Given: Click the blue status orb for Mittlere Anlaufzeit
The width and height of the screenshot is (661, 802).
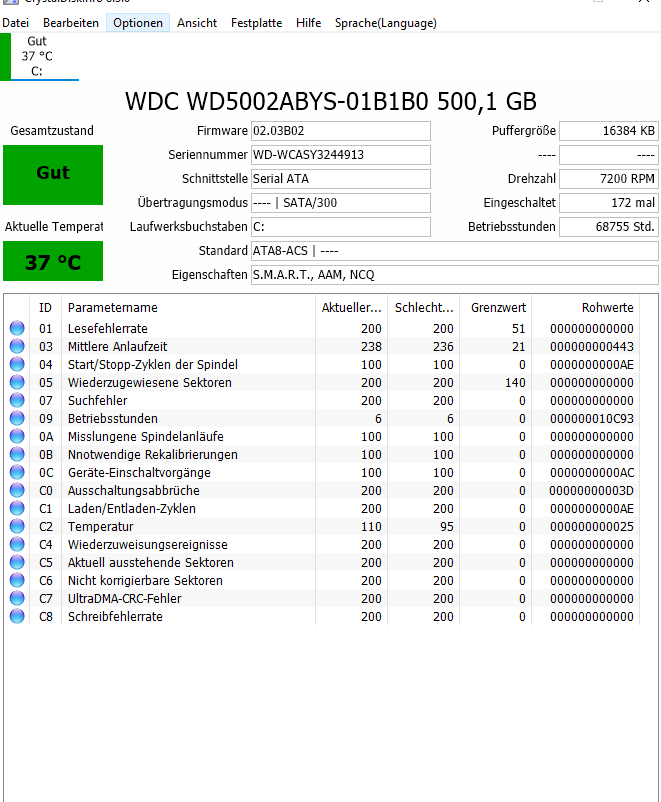Looking at the screenshot, I should (17, 346).
